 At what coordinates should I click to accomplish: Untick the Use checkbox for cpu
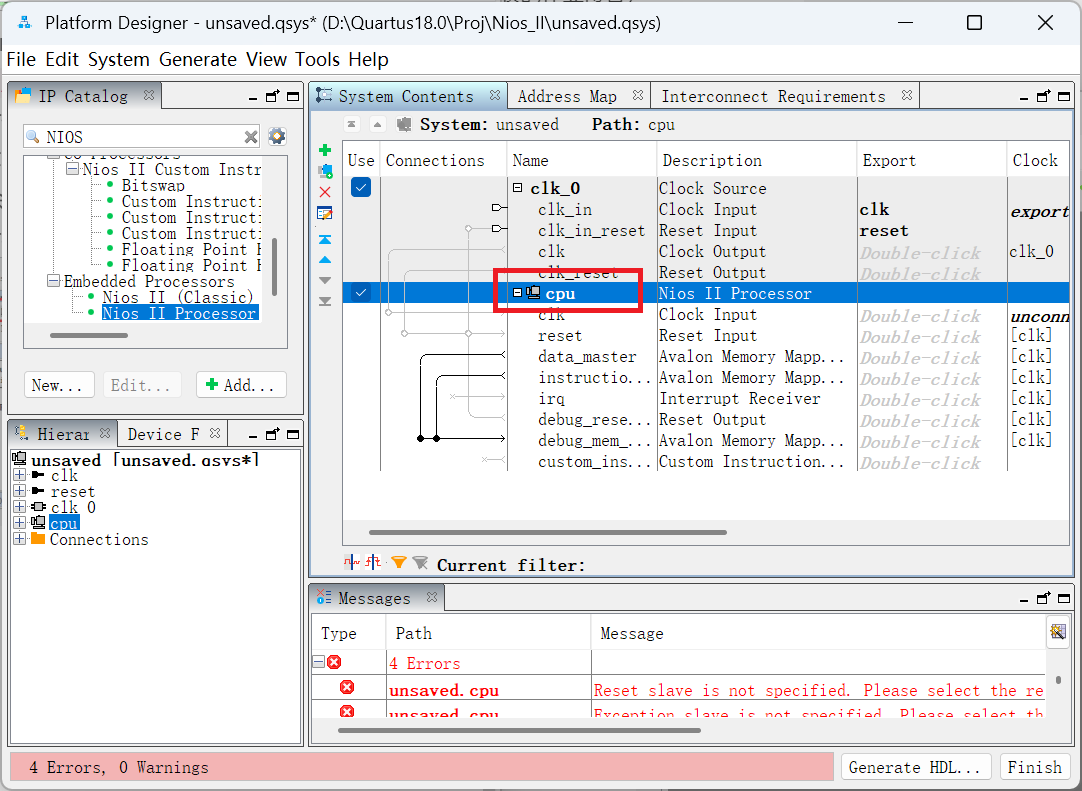(x=361, y=293)
